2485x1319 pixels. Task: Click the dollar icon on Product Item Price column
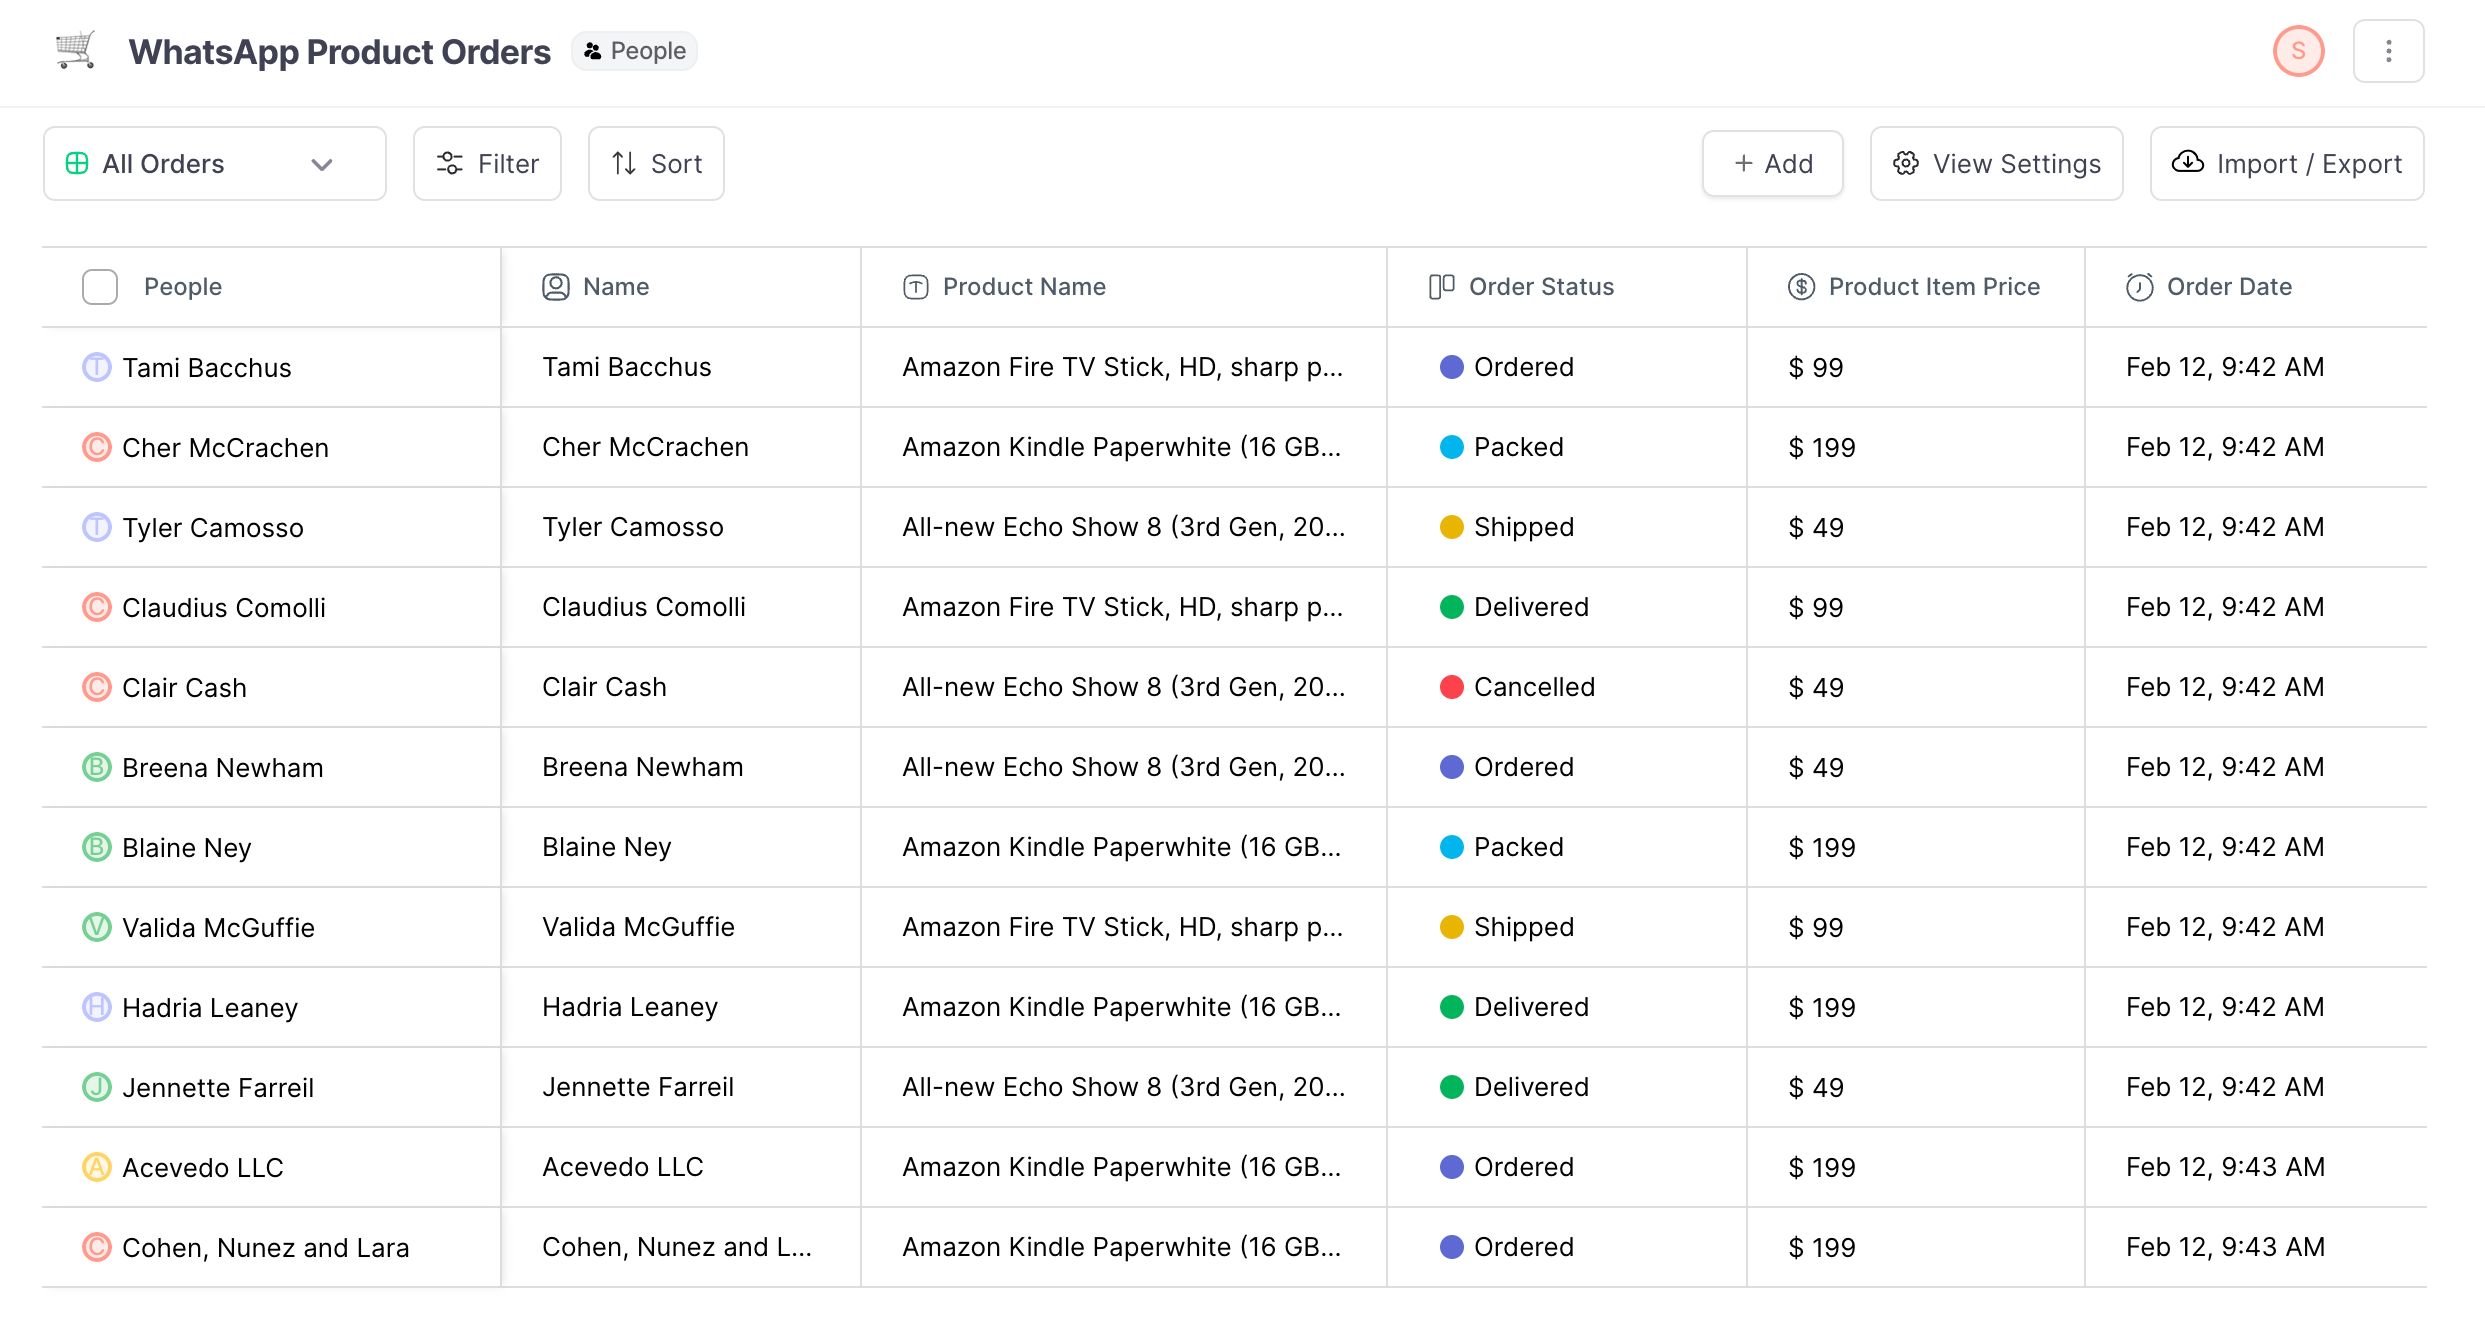pos(1800,286)
